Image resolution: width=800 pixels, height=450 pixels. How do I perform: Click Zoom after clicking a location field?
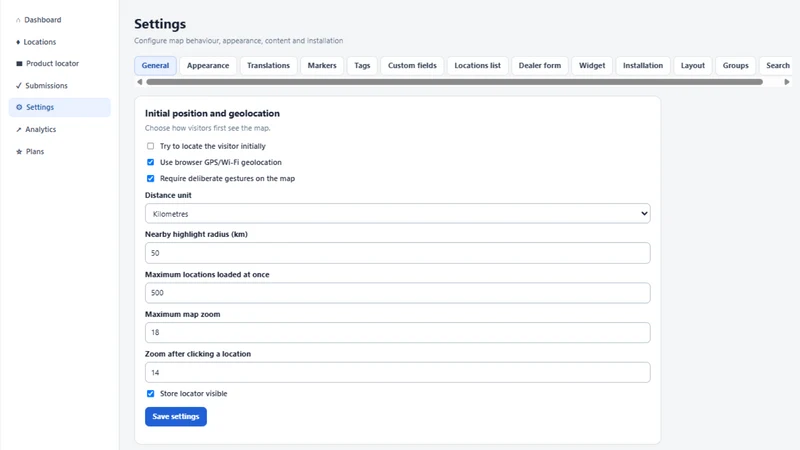397,372
